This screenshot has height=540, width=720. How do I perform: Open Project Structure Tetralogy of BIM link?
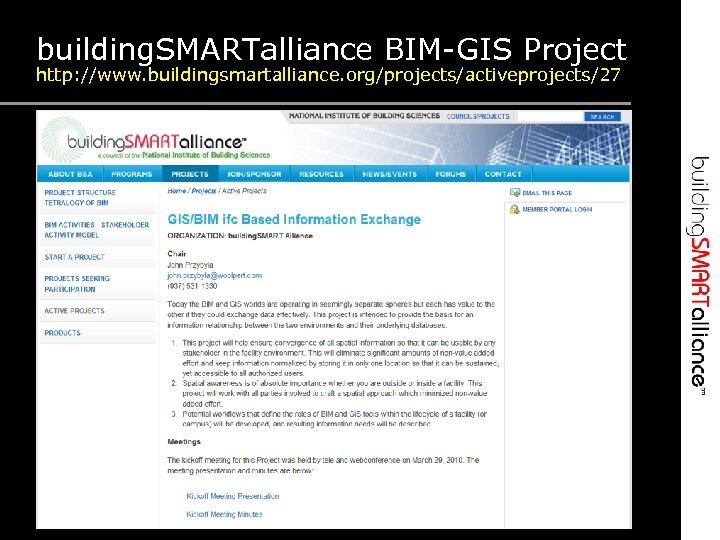[80, 197]
